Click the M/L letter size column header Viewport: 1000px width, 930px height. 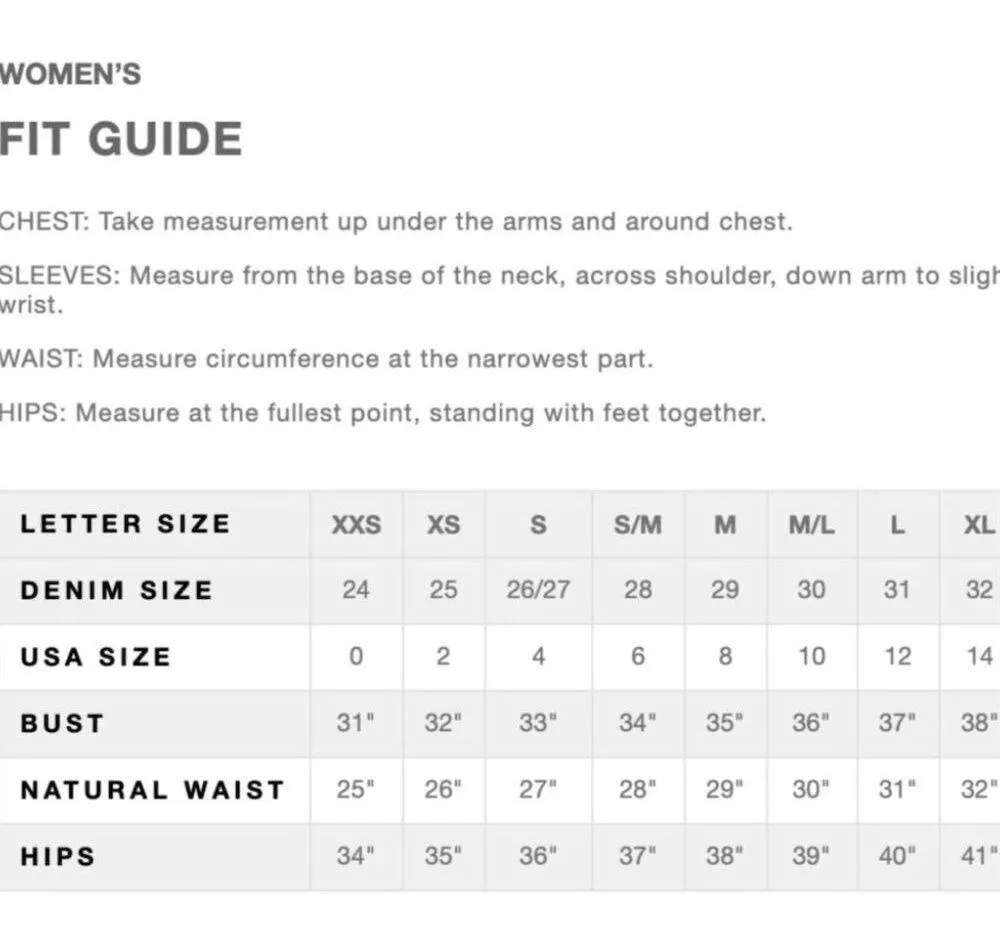pyautogui.click(x=811, y=525)
